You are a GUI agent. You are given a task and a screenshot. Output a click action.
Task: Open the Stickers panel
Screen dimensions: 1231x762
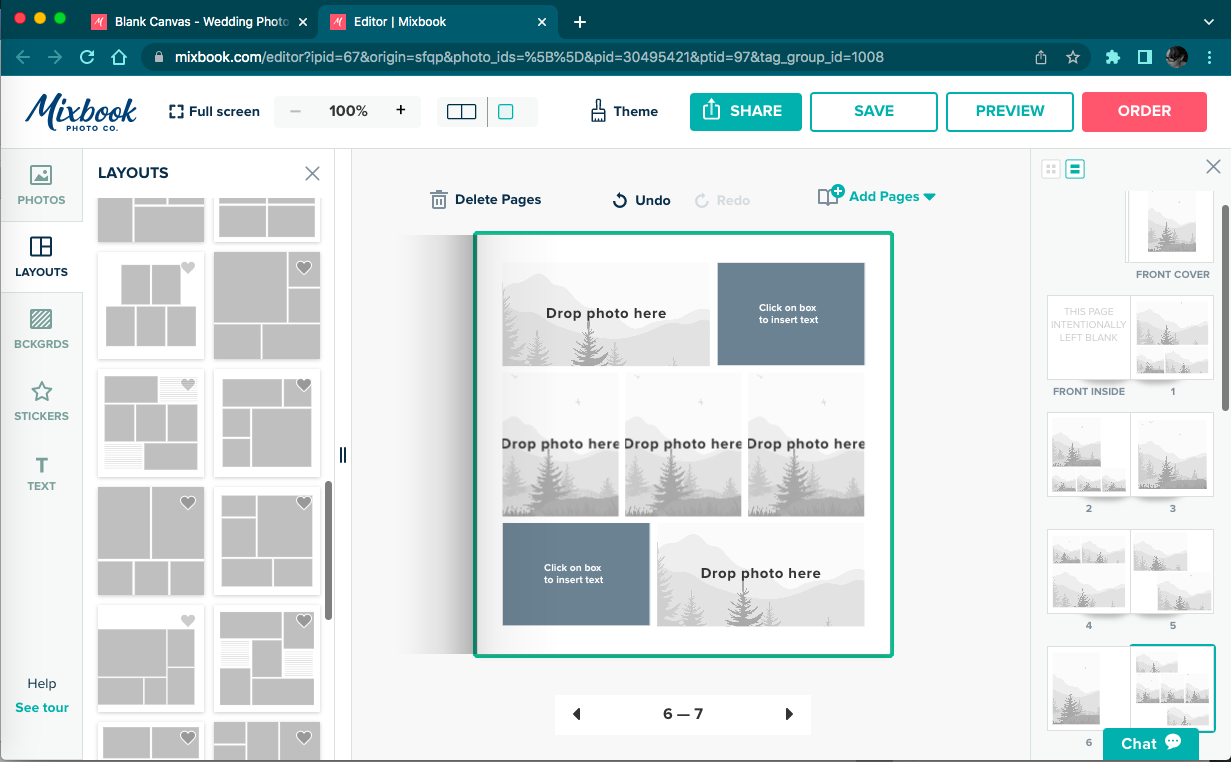[x=41, y=399]
